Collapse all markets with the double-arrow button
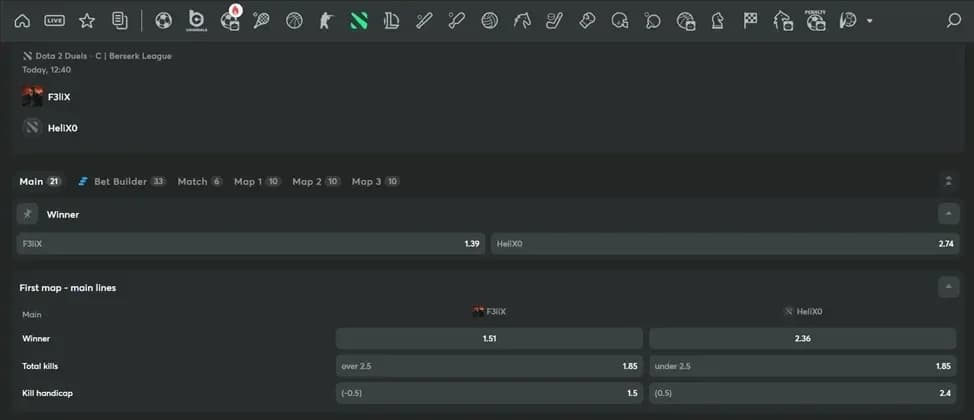This screenshot has width=974, height=420. coord(948,181)
